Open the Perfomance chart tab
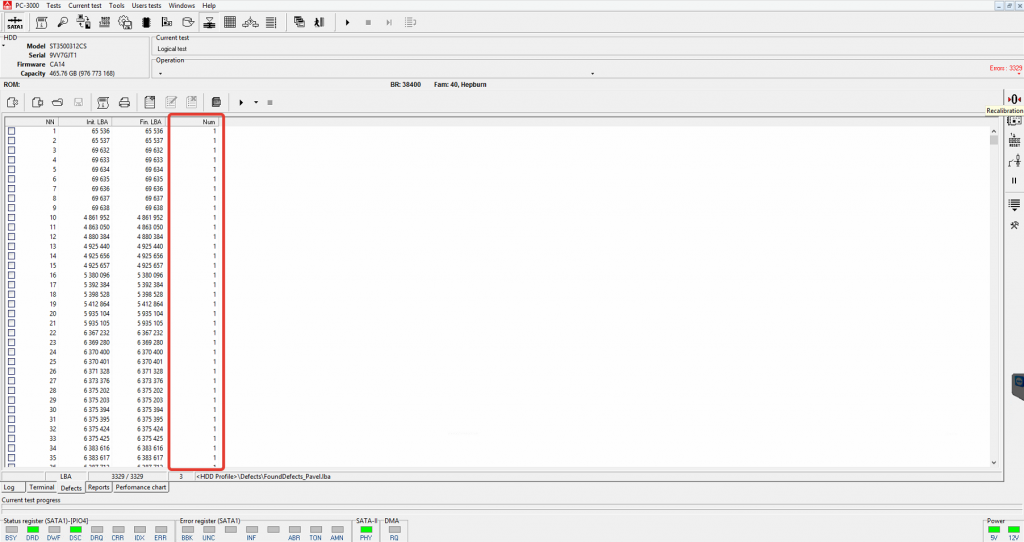This screenshot has width=1024, height=542. point(140,487)
